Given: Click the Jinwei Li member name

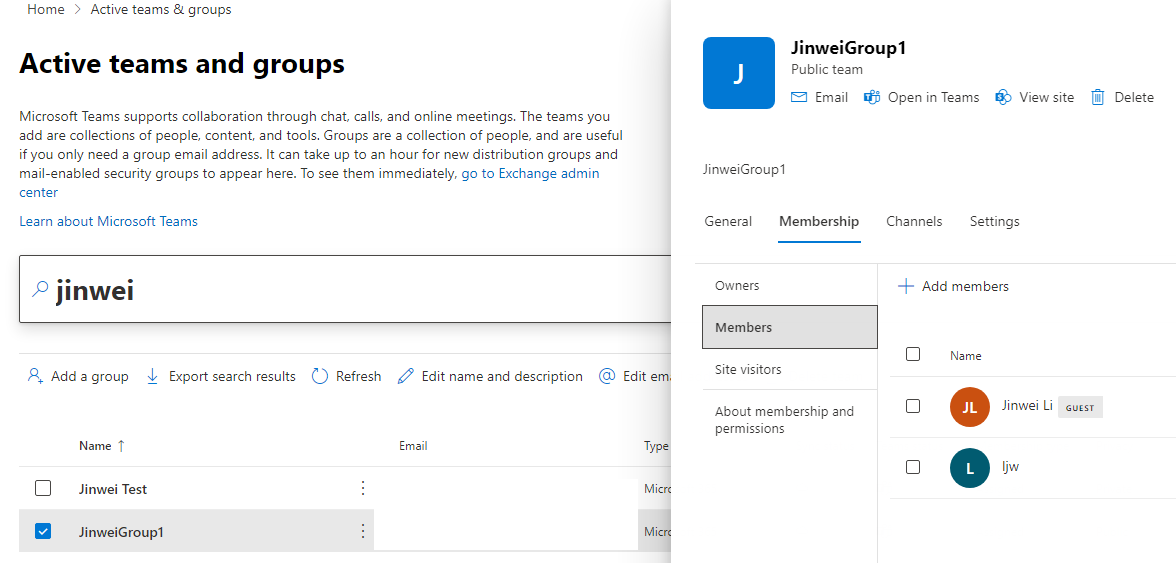Looking at the screenshot, I should tap(1028, 406).
